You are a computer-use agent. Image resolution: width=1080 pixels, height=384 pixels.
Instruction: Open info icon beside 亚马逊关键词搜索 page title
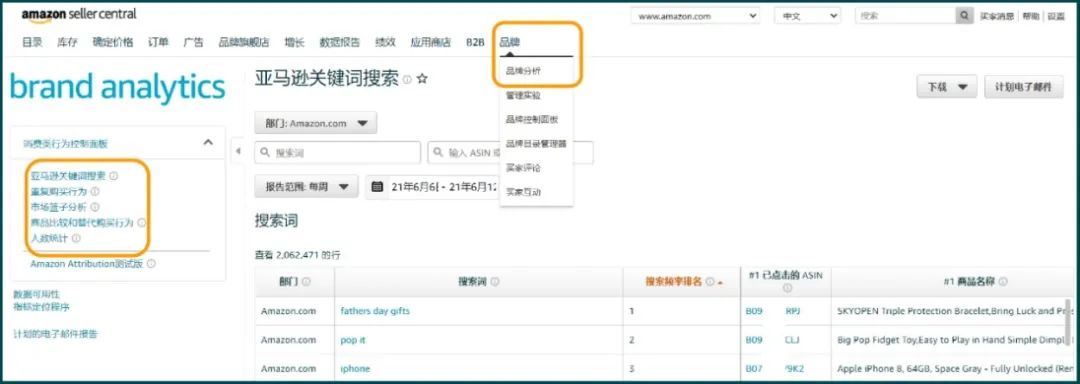[407, 80]
